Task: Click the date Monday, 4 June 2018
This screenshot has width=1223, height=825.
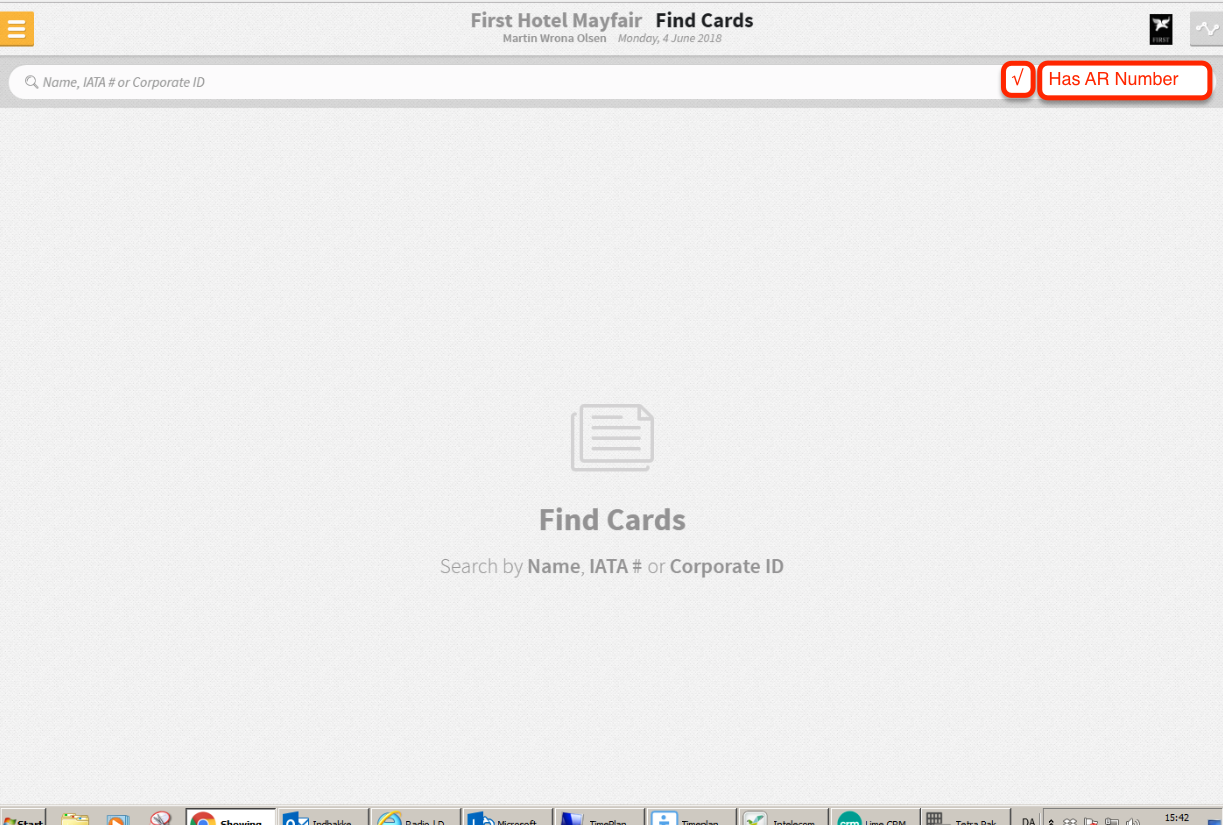Action: pos(669,39)
